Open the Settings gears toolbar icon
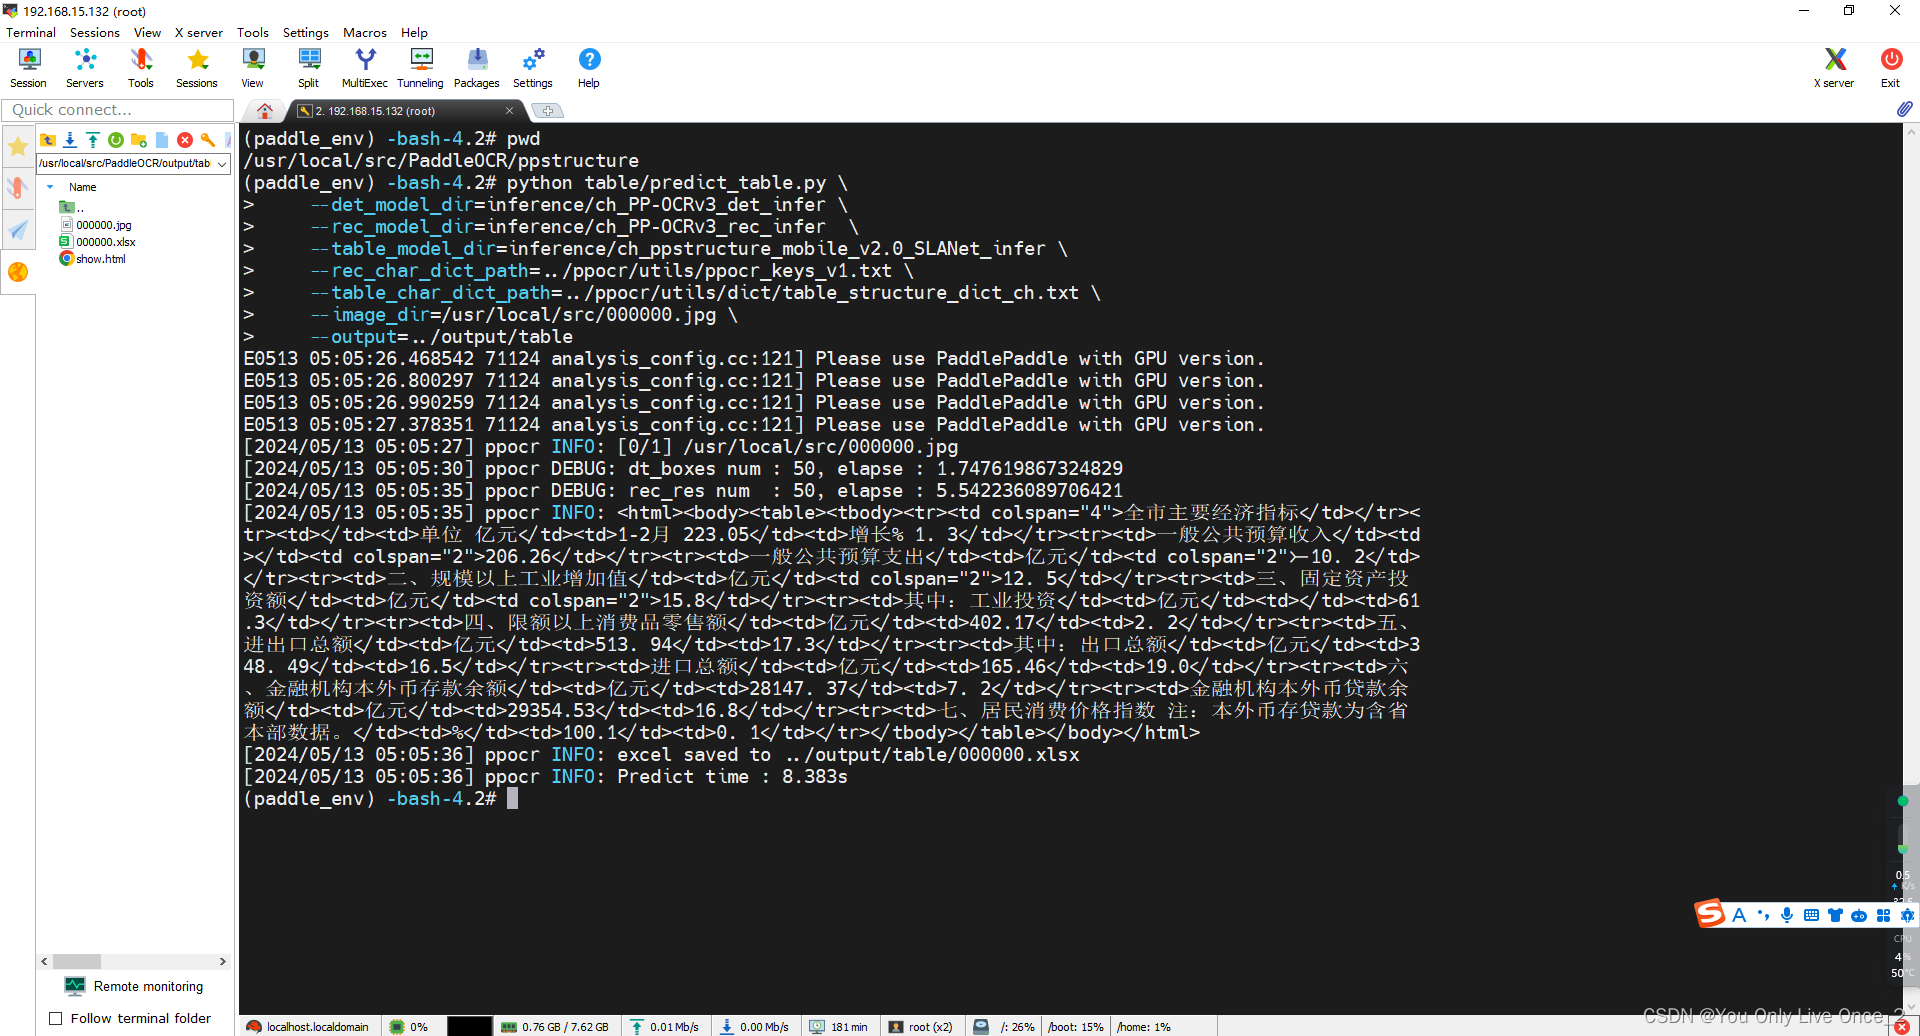This screenshot has width=1920, height=1036. click(533, 68)
